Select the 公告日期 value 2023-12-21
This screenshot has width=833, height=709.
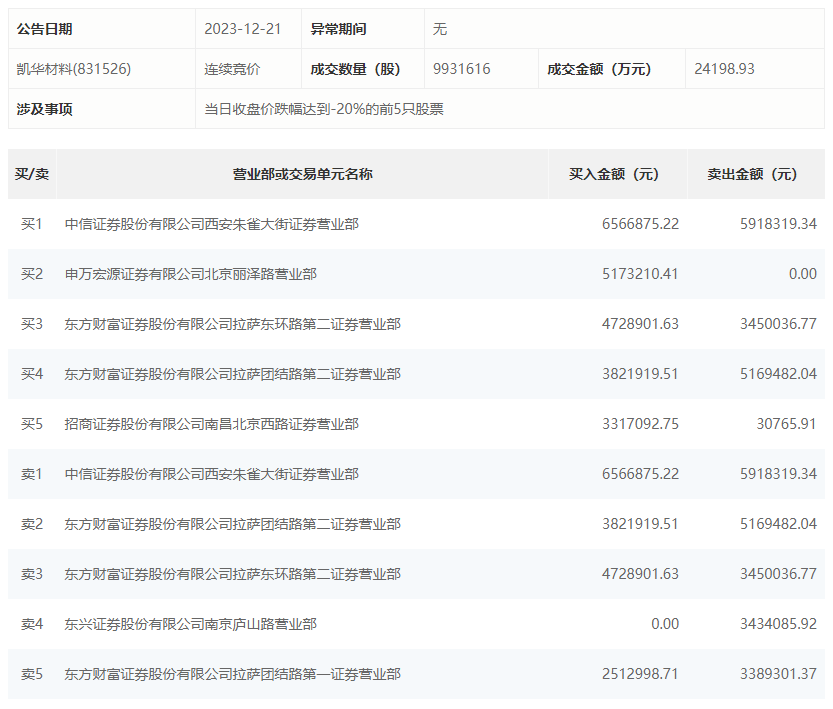point(243,29)
